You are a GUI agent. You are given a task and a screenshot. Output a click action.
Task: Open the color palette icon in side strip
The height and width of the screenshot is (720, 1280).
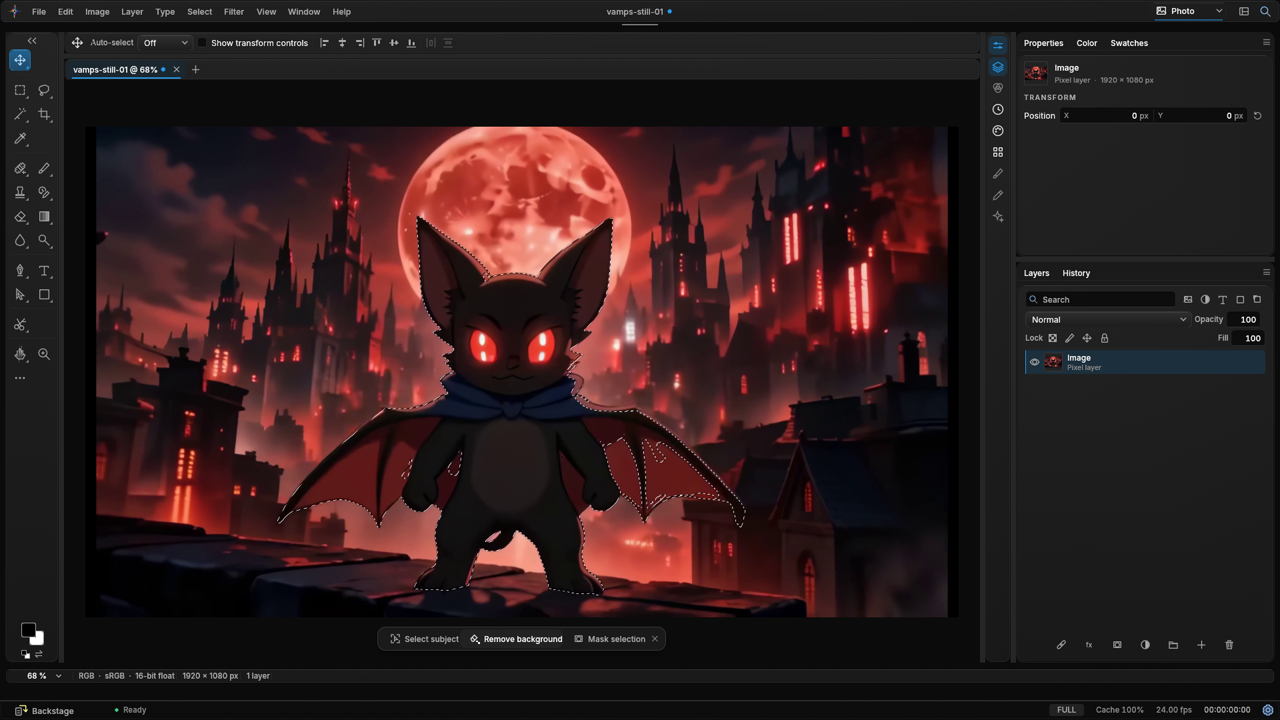(998, 131)
